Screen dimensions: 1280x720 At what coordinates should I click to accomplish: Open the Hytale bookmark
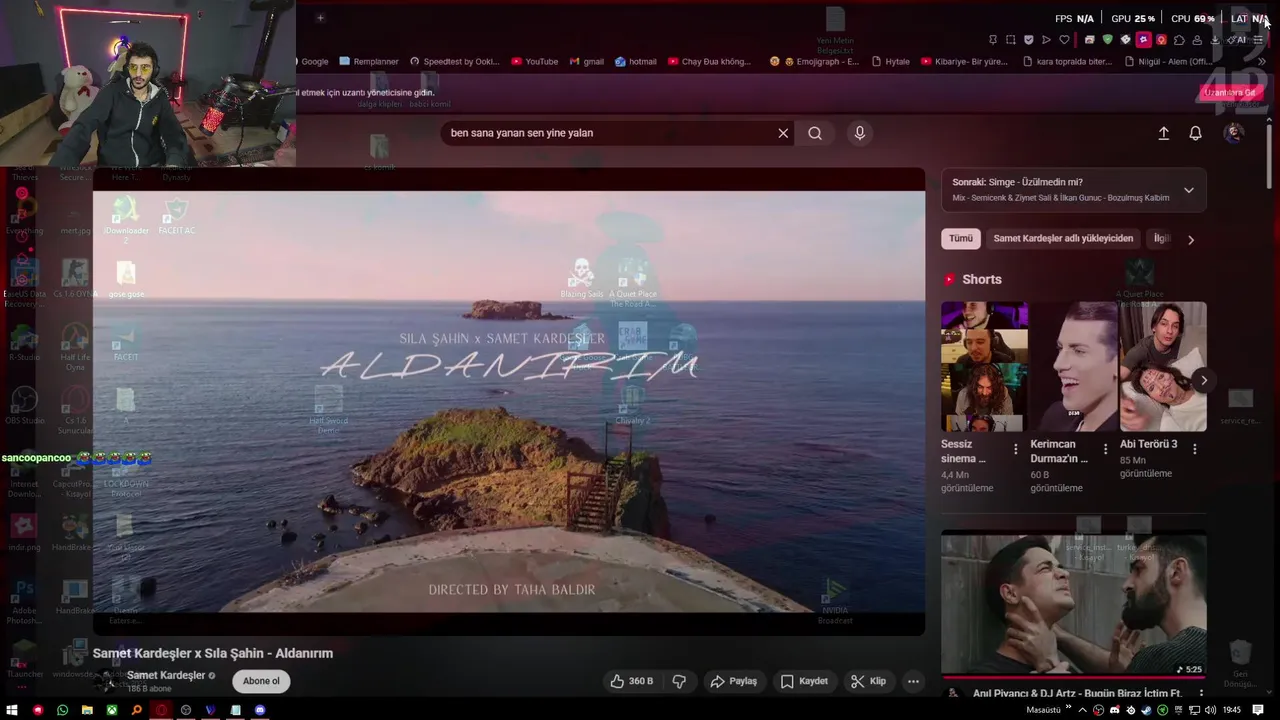tap(890, 61)
